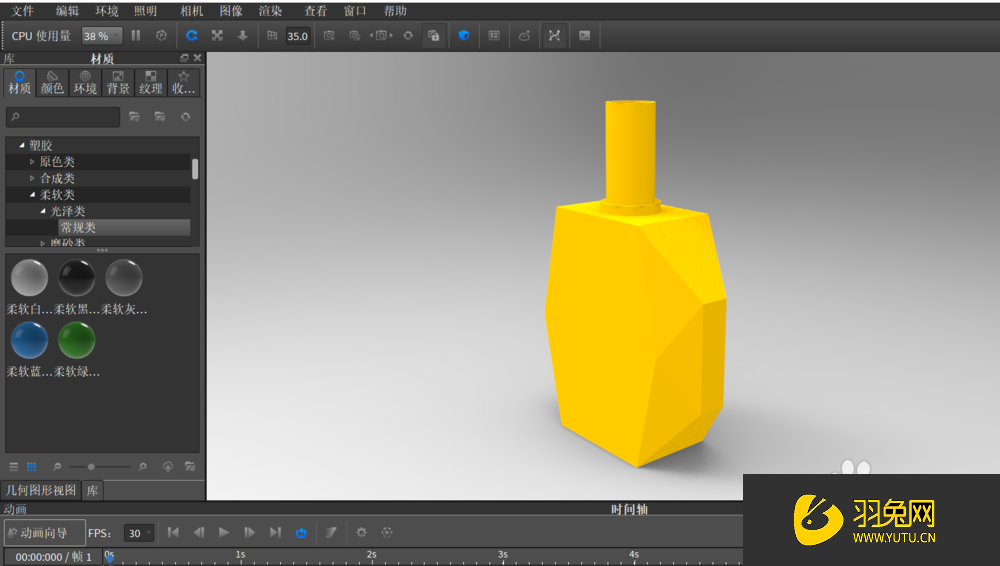Open the FPS value dropdown
Screen dimensions: 1000x566
[139, 533]
